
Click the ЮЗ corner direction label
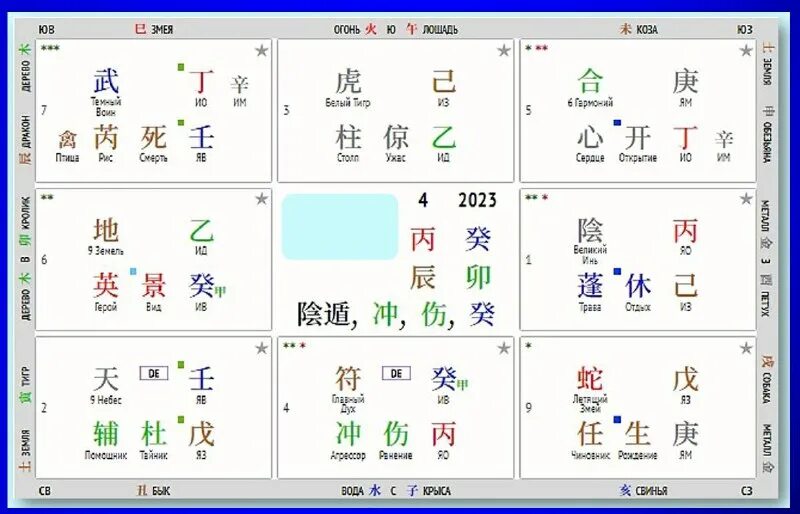tap(745, 30)
